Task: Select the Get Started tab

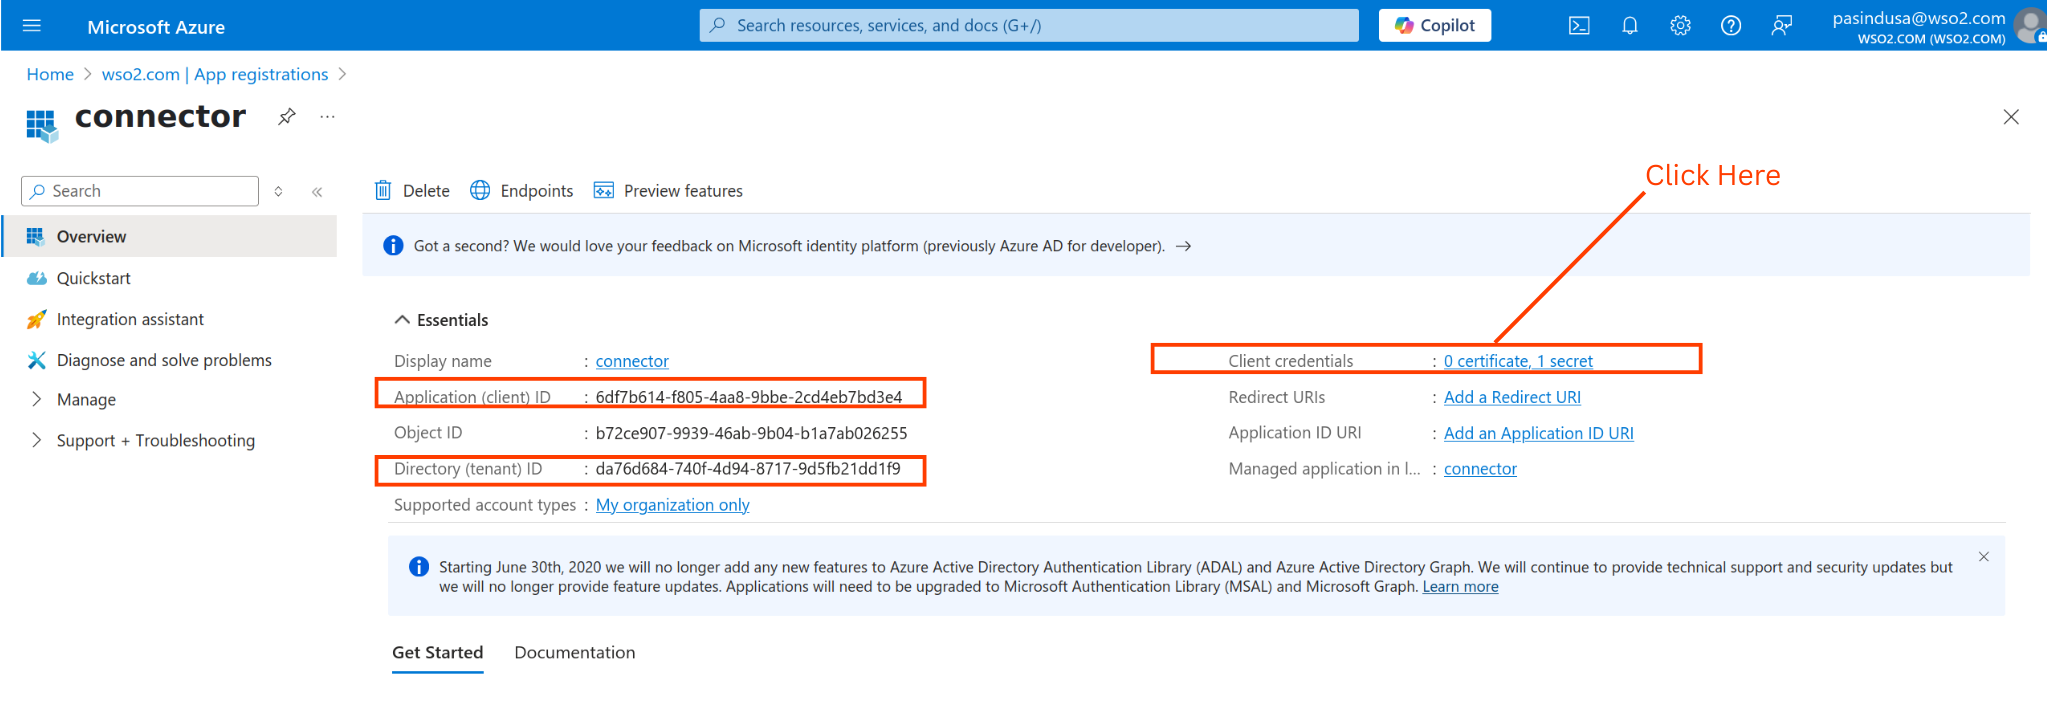Action: click(x=438, y=653)
